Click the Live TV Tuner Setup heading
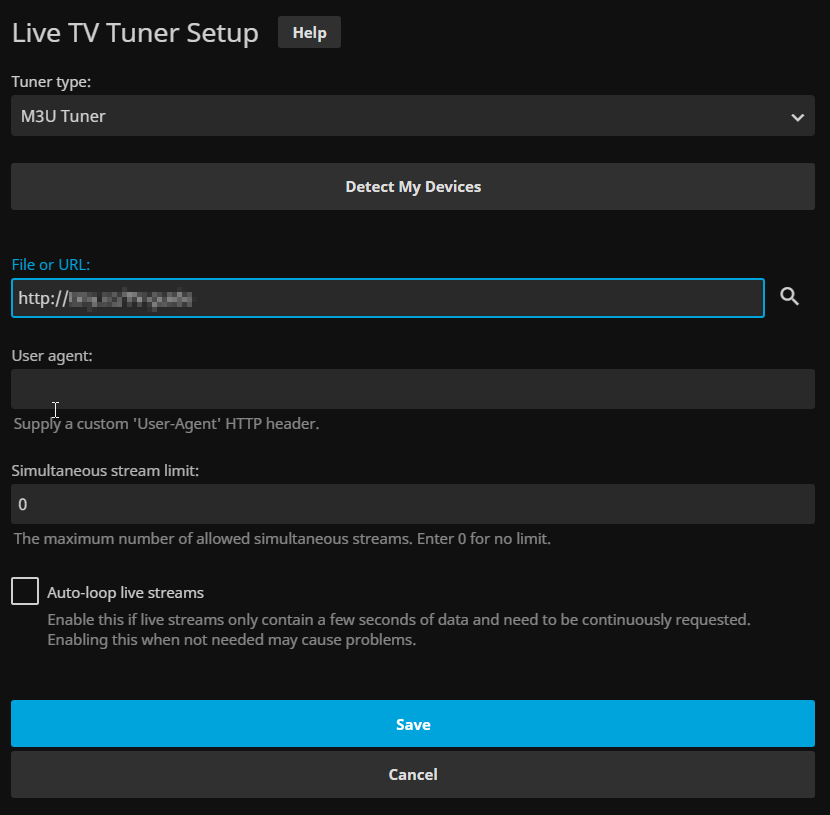Screen dimensions: 830x815 pyautogui.click(x=135, y=33)
